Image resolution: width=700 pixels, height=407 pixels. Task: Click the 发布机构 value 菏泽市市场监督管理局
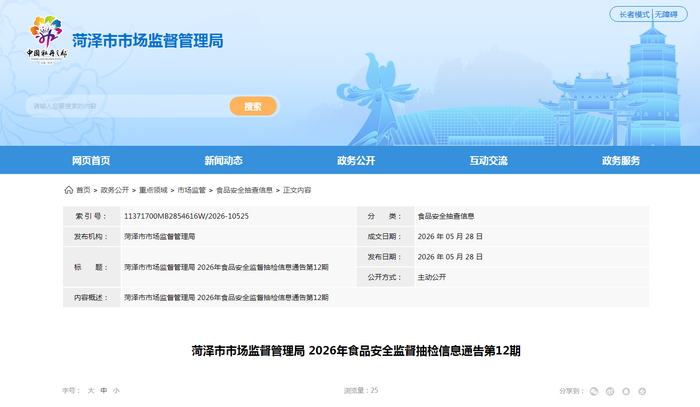point(159,237)
